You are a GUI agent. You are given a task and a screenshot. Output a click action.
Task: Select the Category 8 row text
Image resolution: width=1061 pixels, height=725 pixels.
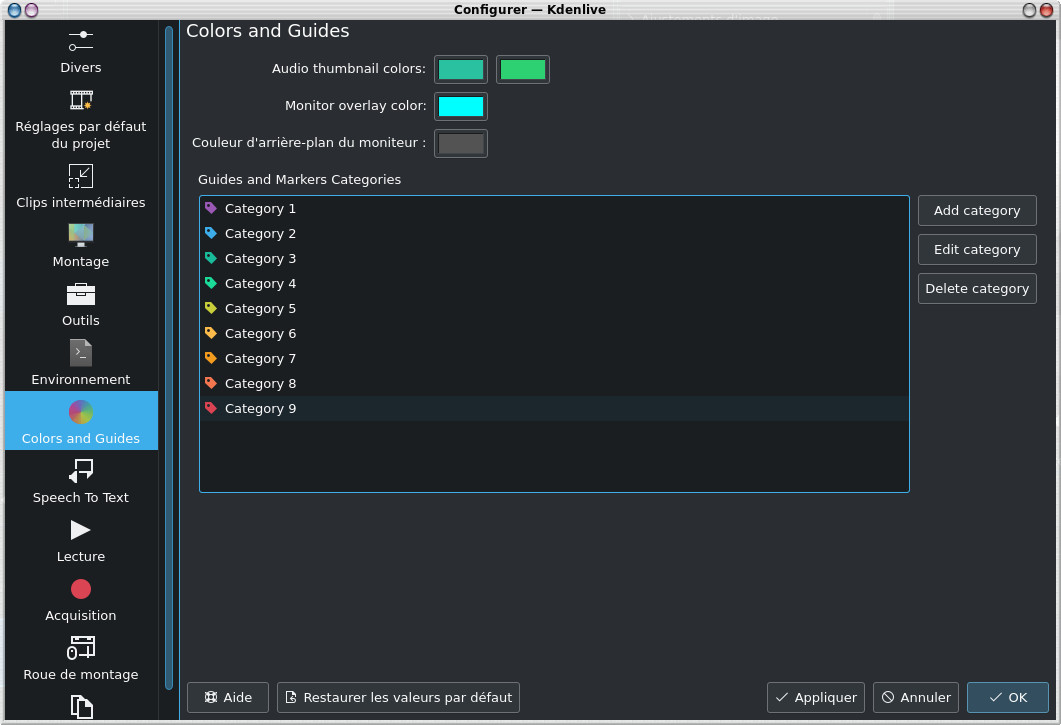tap(261, 384)
